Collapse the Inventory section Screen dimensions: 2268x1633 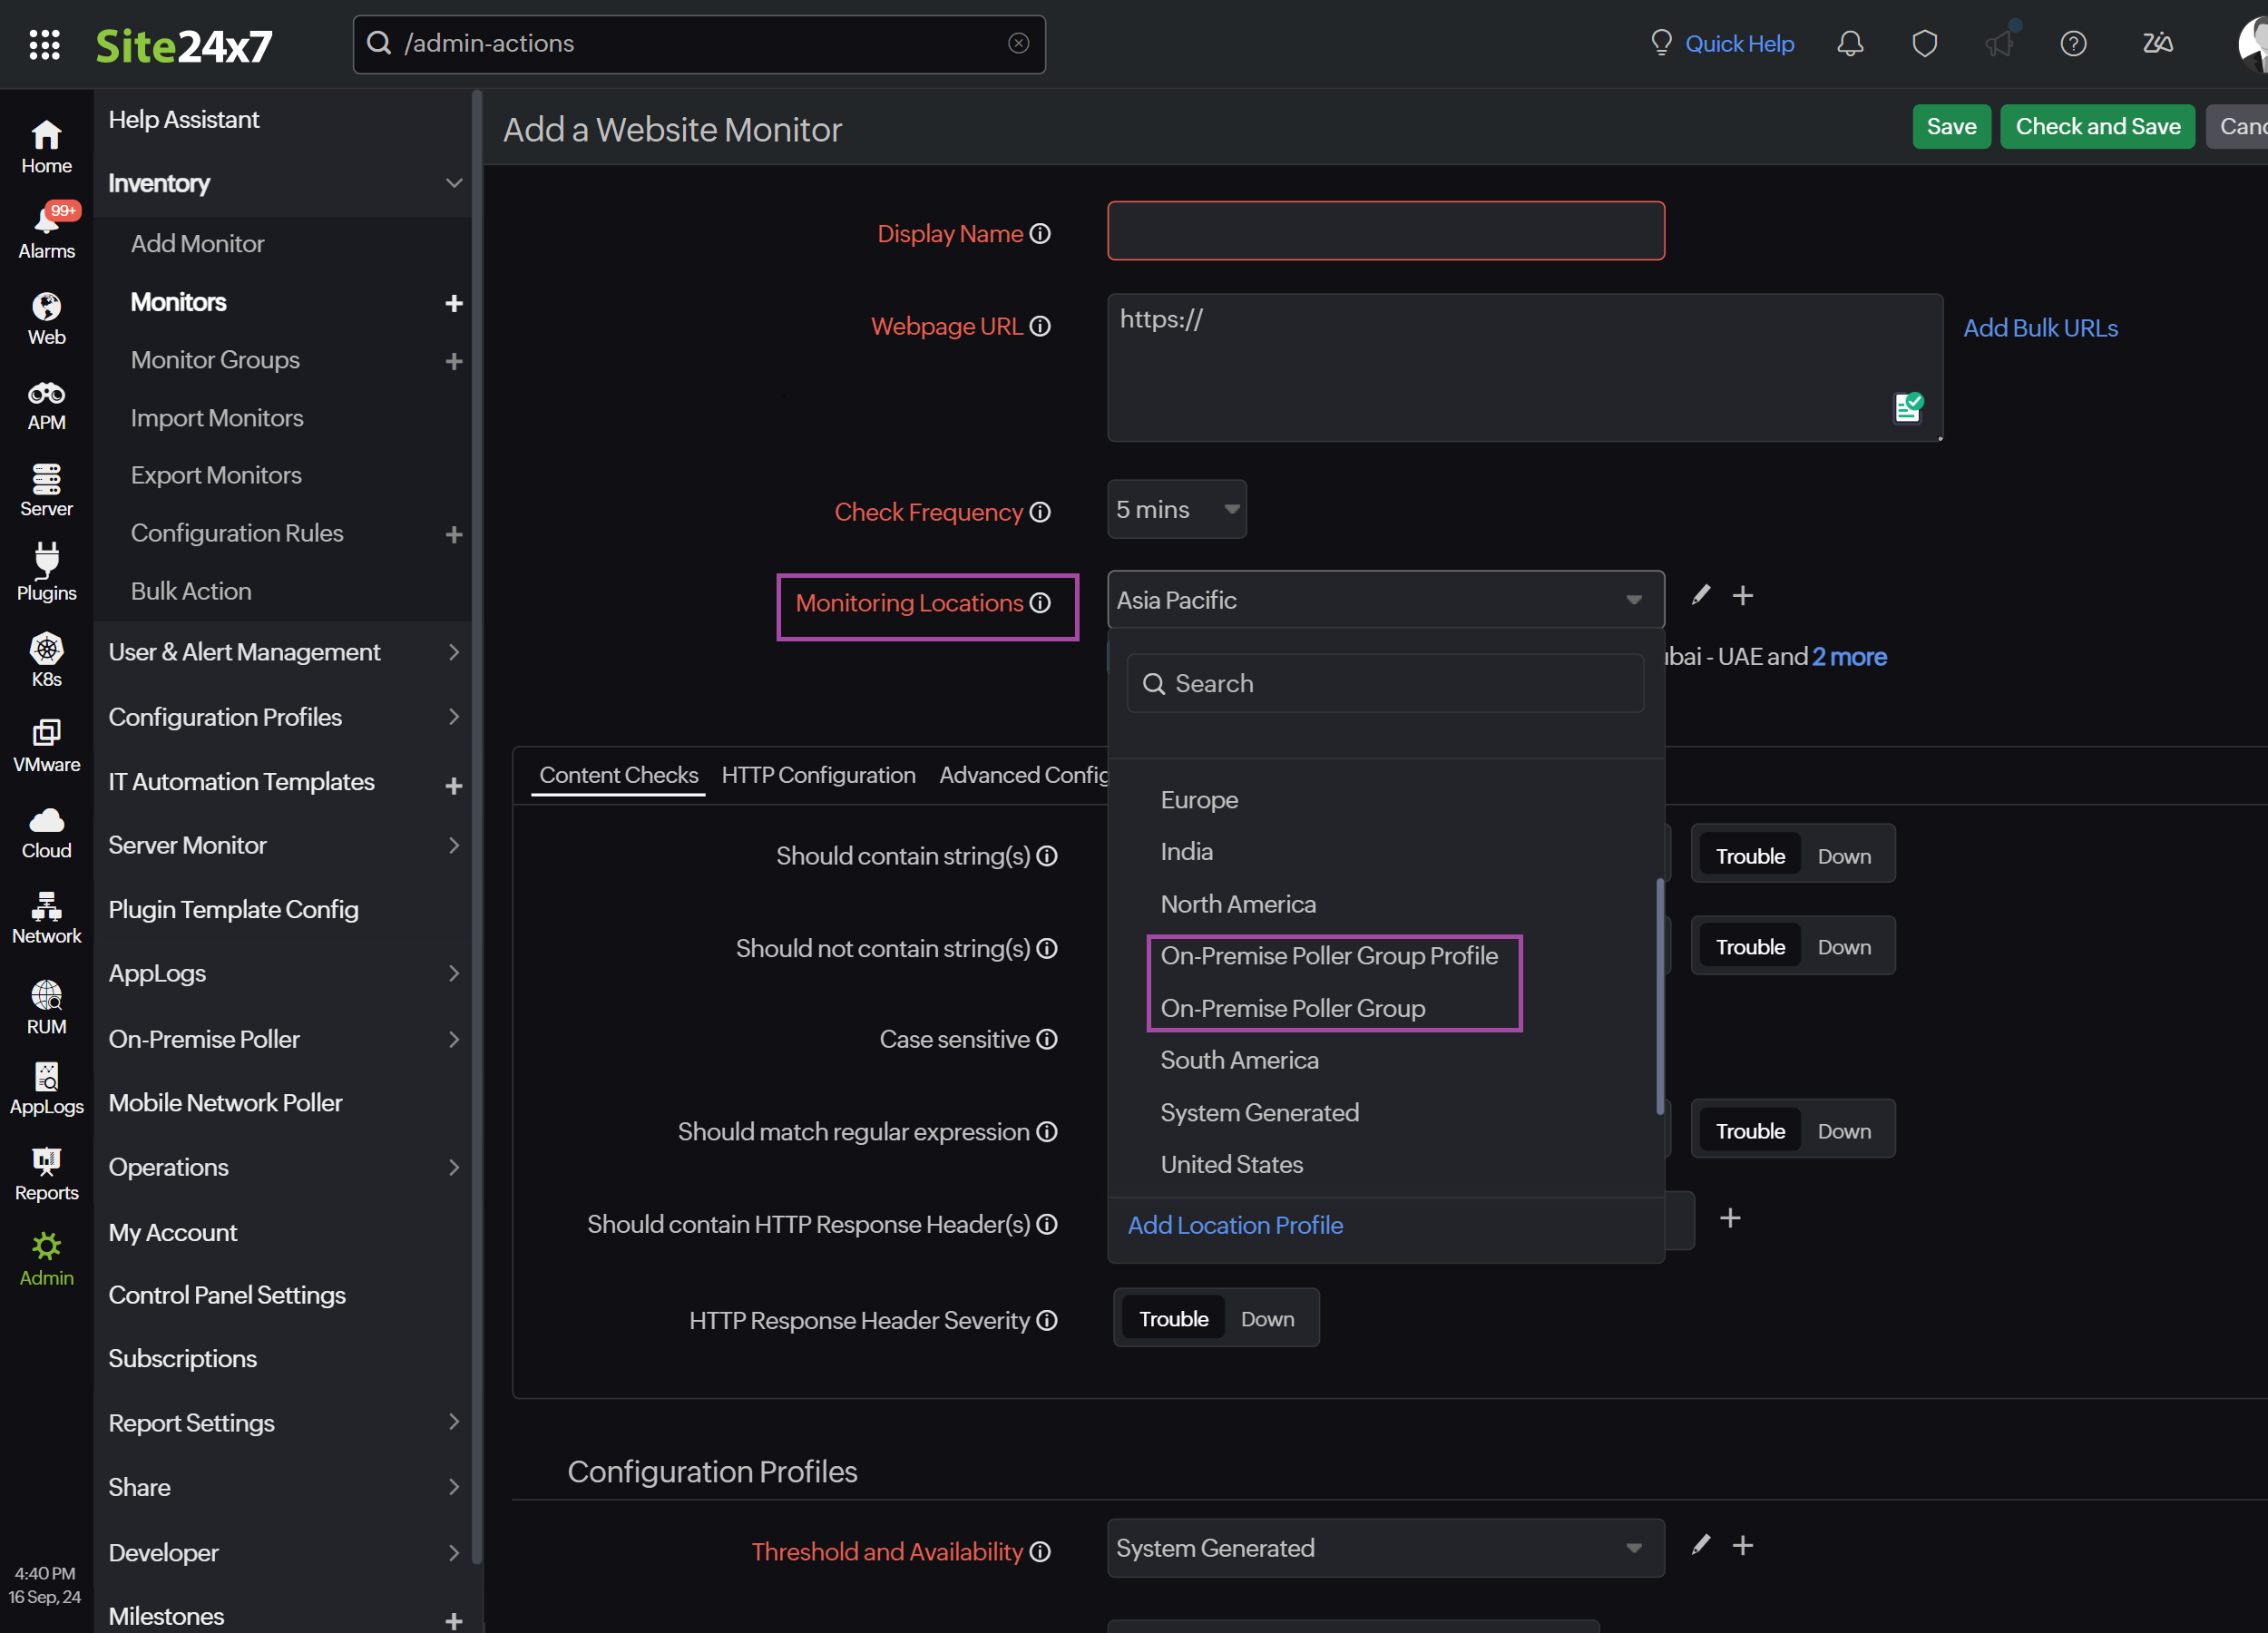point(455,183)
